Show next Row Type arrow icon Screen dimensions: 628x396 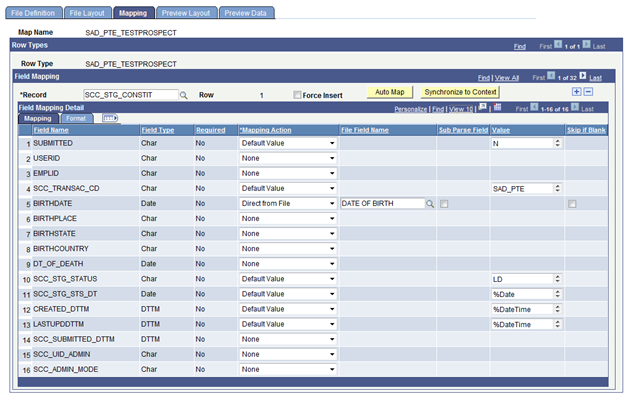(586, 44)
